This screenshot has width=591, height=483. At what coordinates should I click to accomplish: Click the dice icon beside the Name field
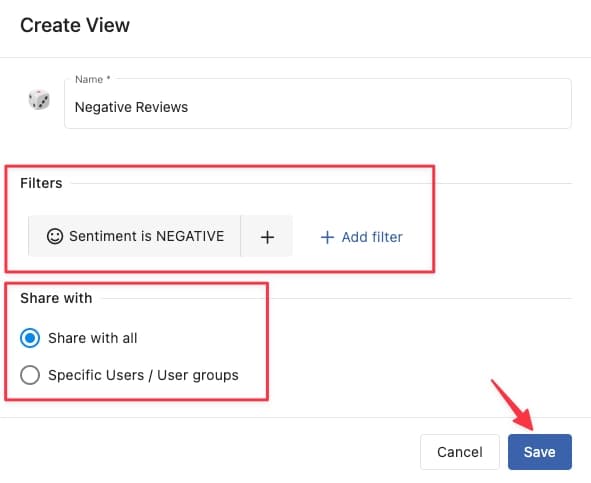coord(39,100)
